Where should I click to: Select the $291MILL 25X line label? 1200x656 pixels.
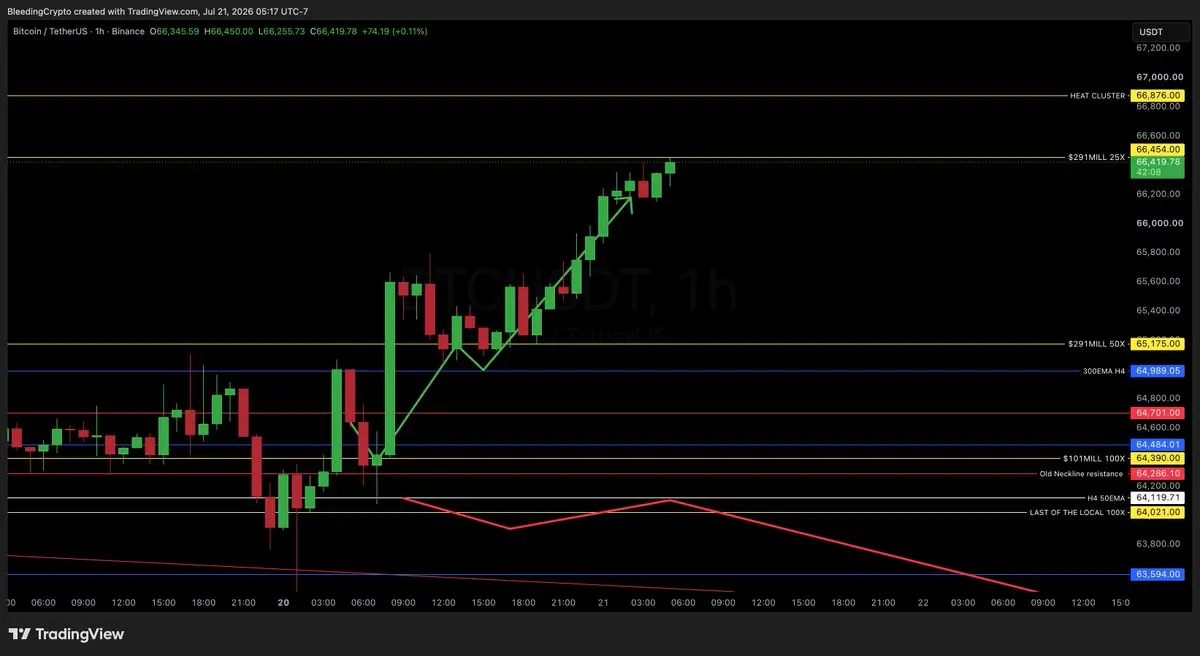(x=1096, y=157)
